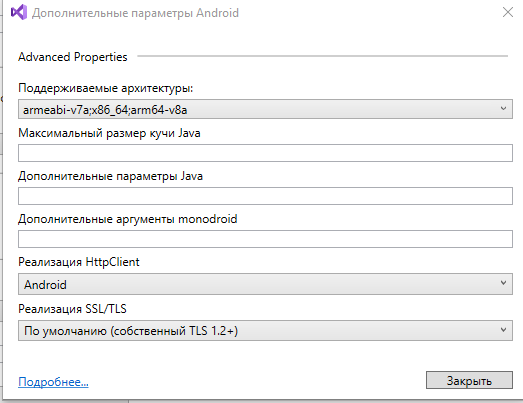Image resolution: width=523 pixels, height=403 pixels.
Task: Click the dialog title Дополнительные параметры Android
Action: [135, 13]
